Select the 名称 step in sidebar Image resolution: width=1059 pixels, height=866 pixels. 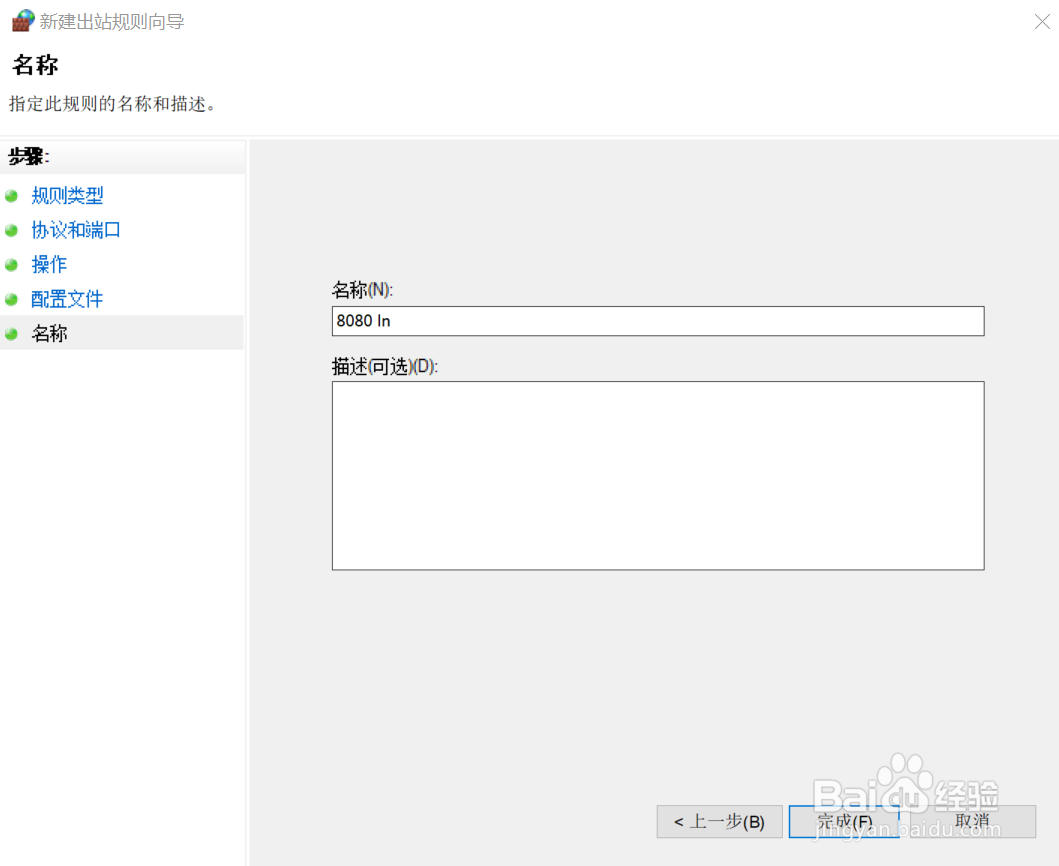(x=49, y=333)
